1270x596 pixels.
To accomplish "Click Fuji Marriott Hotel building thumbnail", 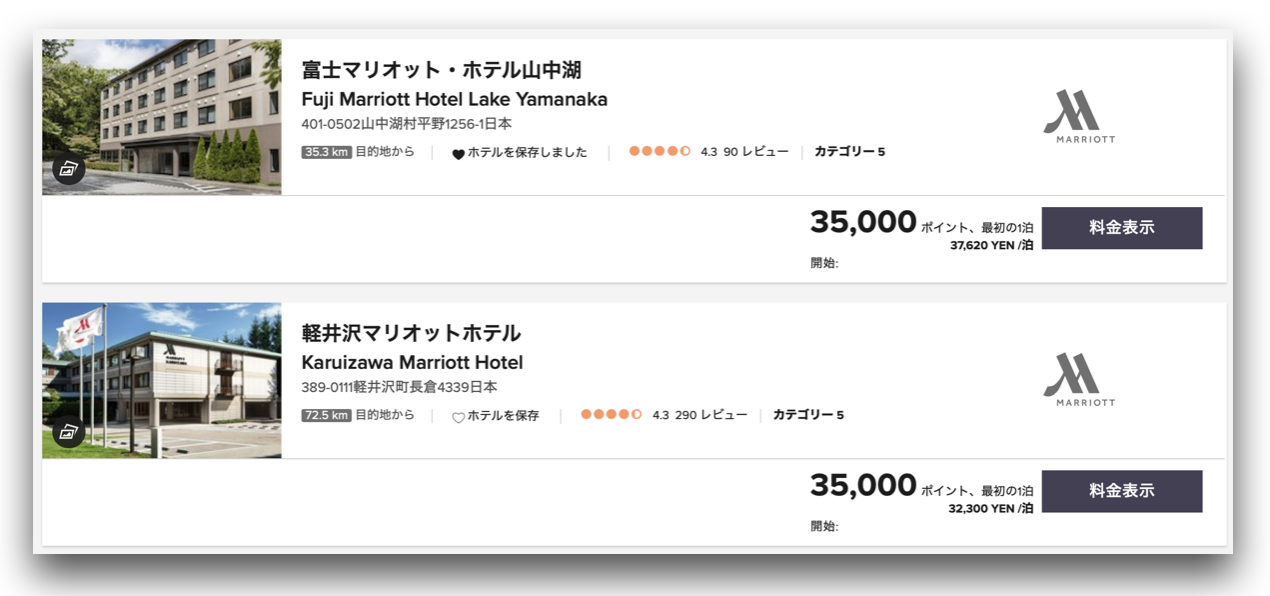I will (162, 117).
